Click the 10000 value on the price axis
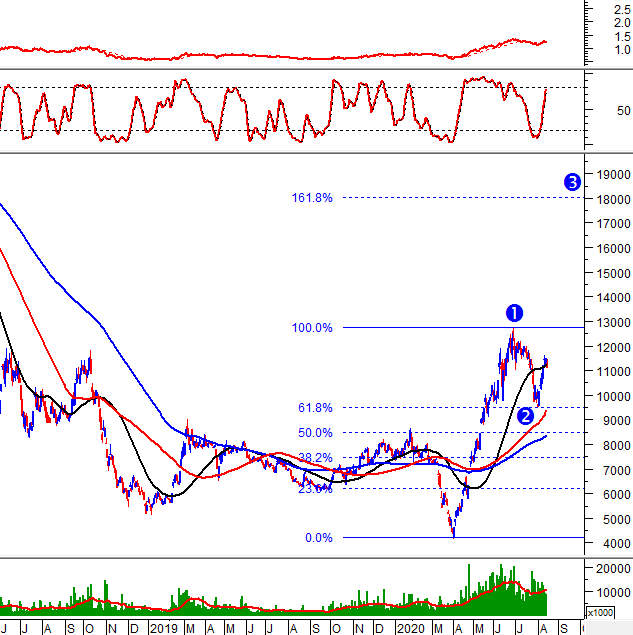The width and height of the screenshot is (633, 635). [613, 396]
